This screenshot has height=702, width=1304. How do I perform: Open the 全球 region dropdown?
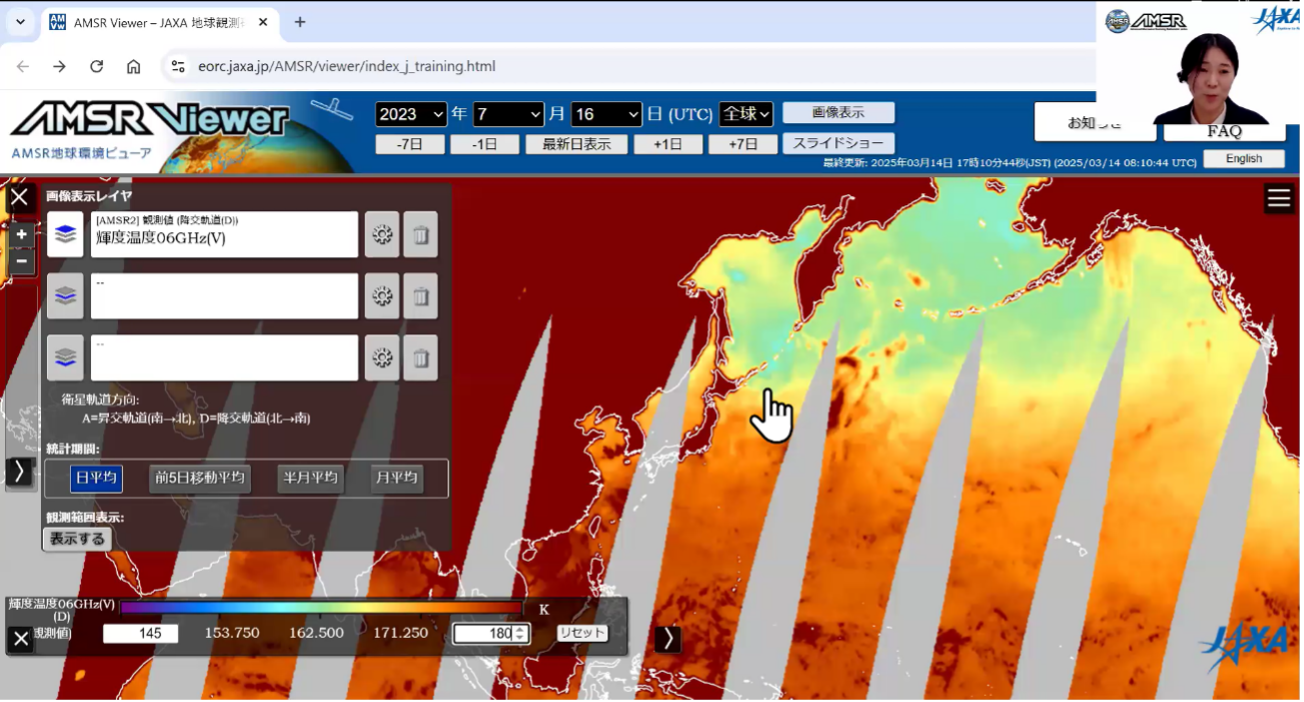point(746,114)
